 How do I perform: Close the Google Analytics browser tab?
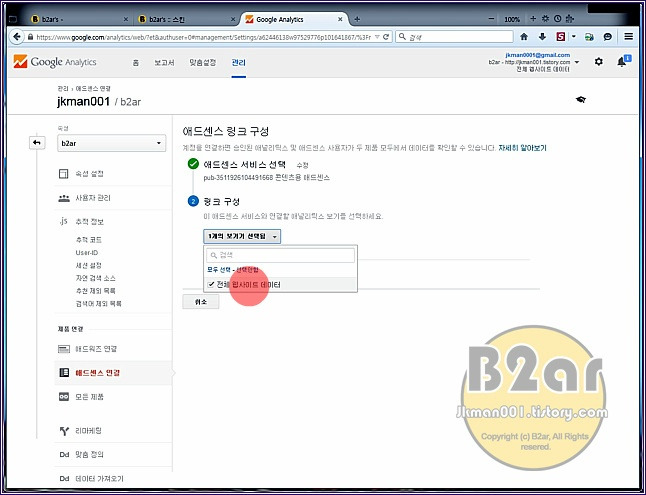(340, 19)
